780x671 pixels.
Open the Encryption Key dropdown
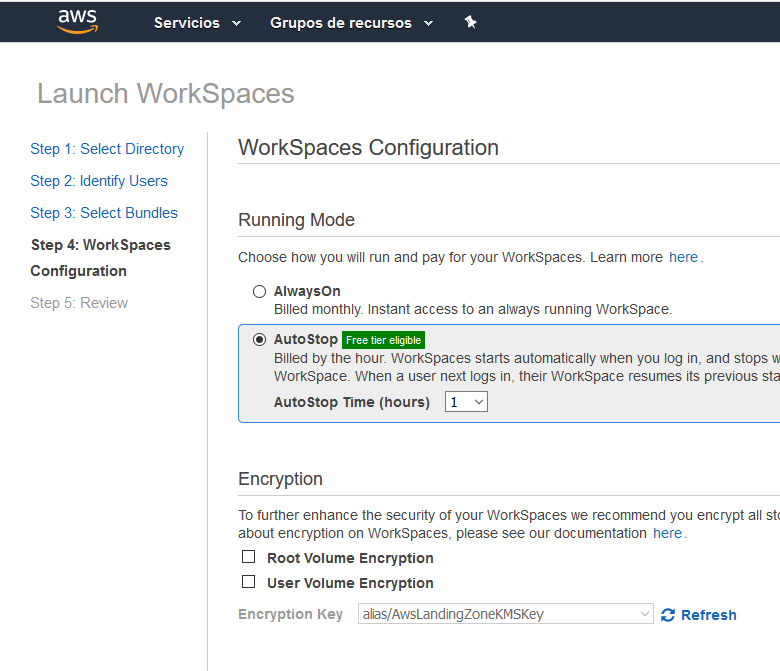point(505,614)
